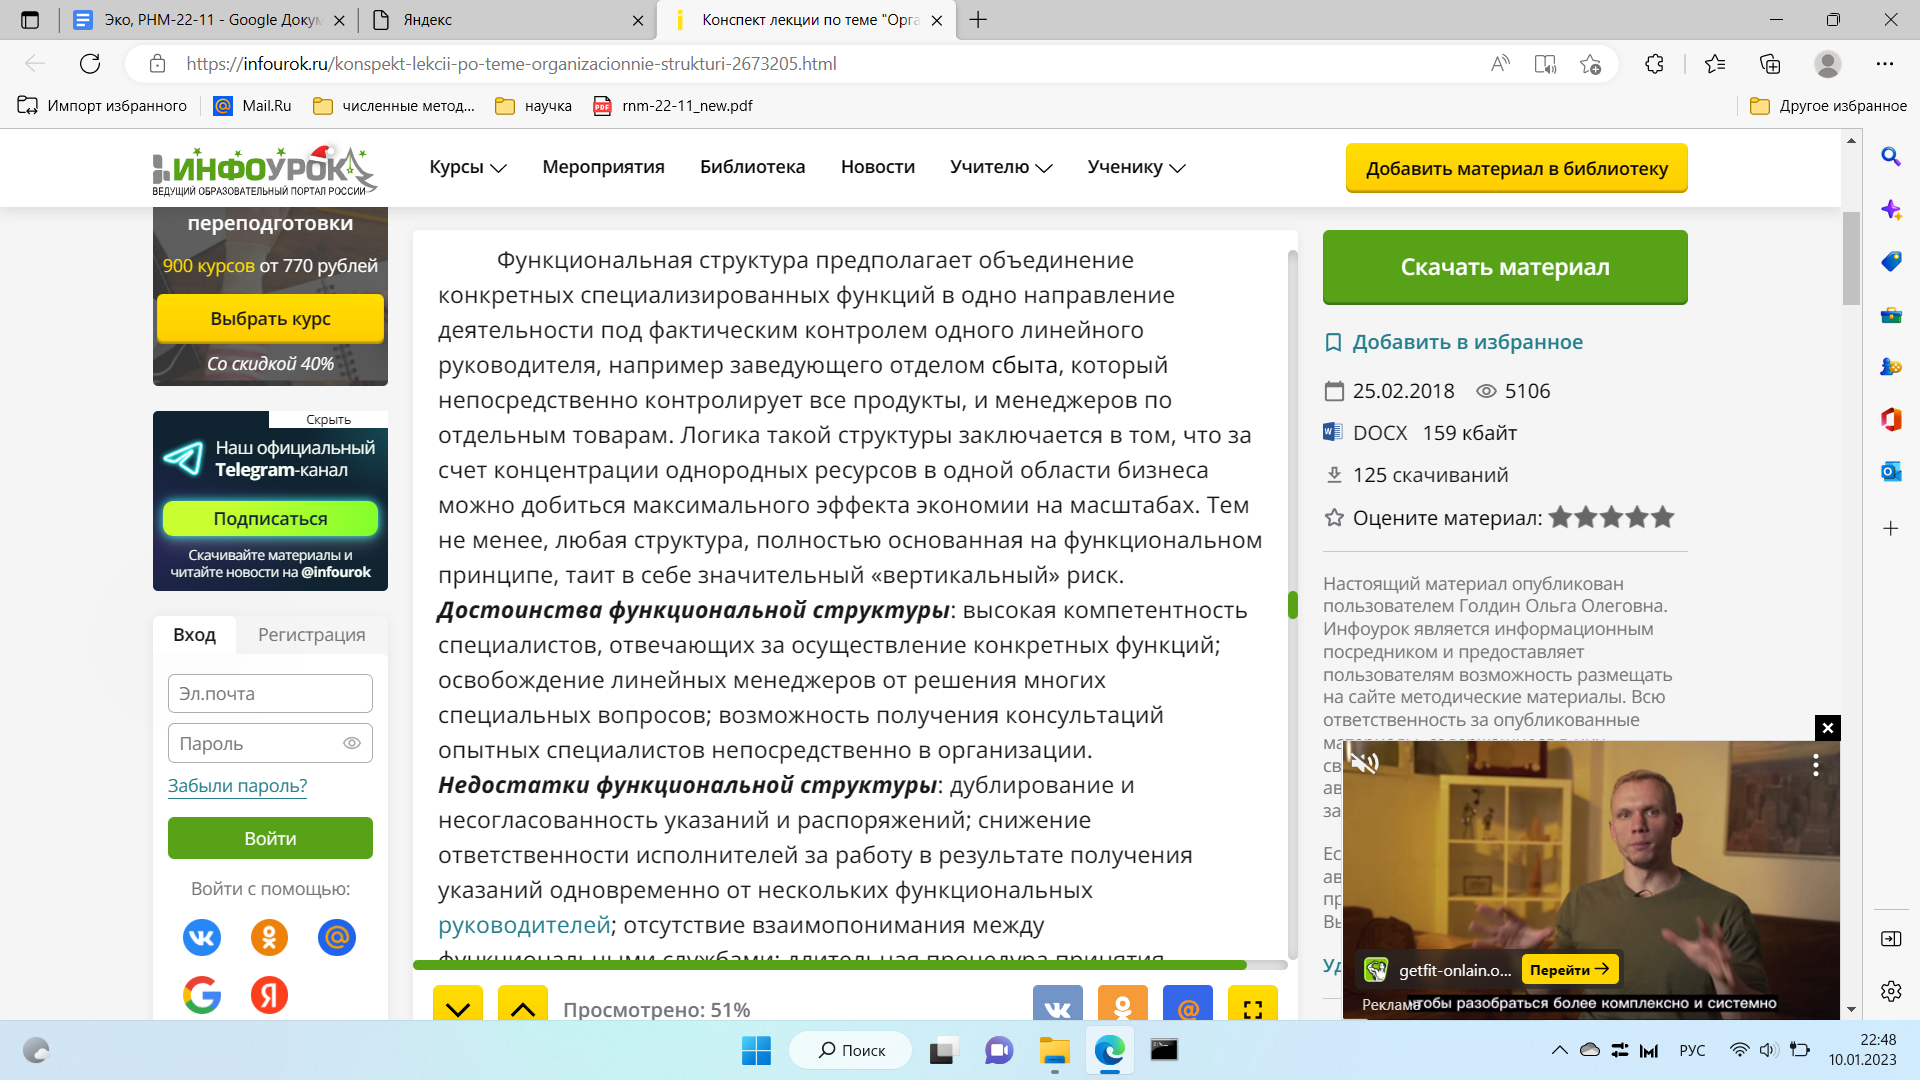Expand the Учителю dropdown menu
1920x1080 pixels.
[x=1001, y=167]
